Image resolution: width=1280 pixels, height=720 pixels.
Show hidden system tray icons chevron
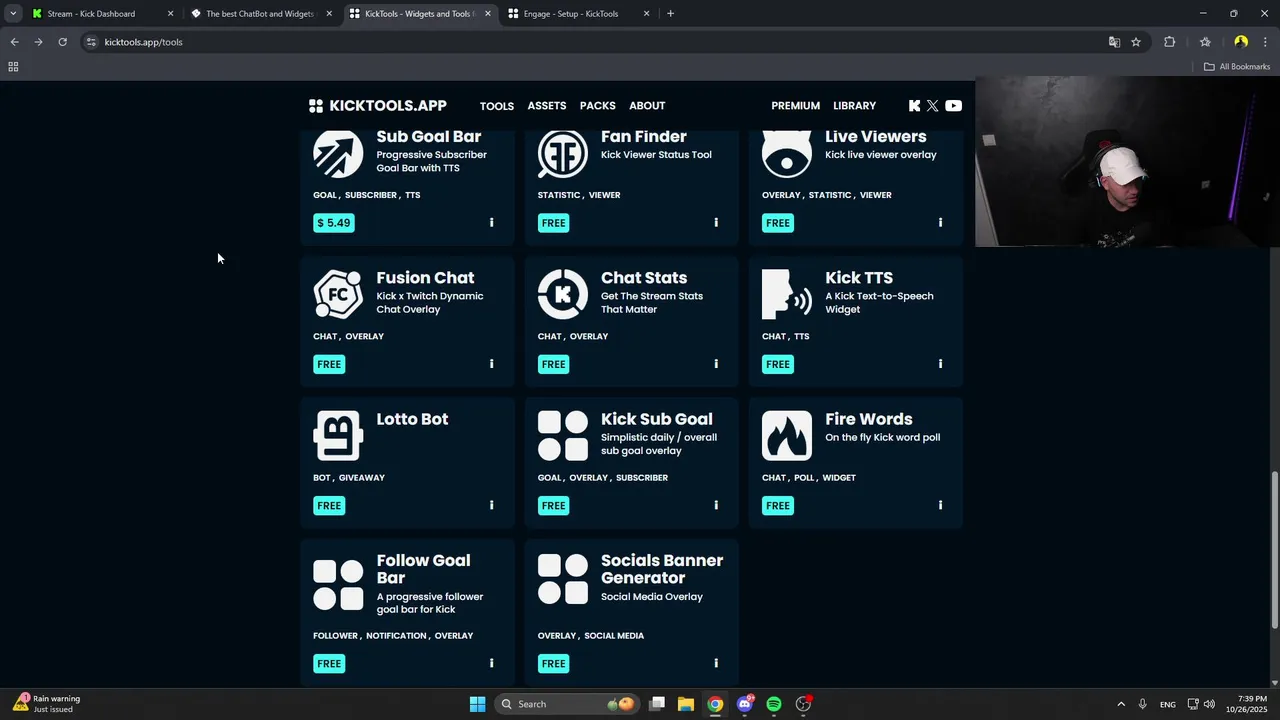(x=1121, y=704)
